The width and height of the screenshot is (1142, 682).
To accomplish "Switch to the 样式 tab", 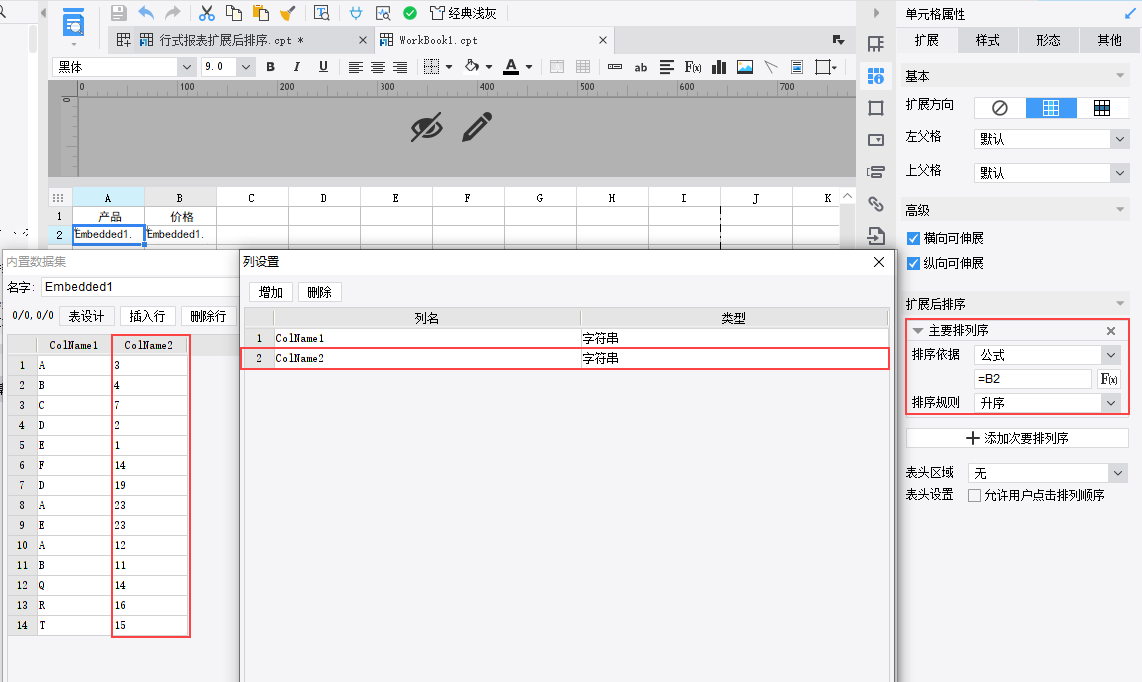I will click(x=988, y=40).
